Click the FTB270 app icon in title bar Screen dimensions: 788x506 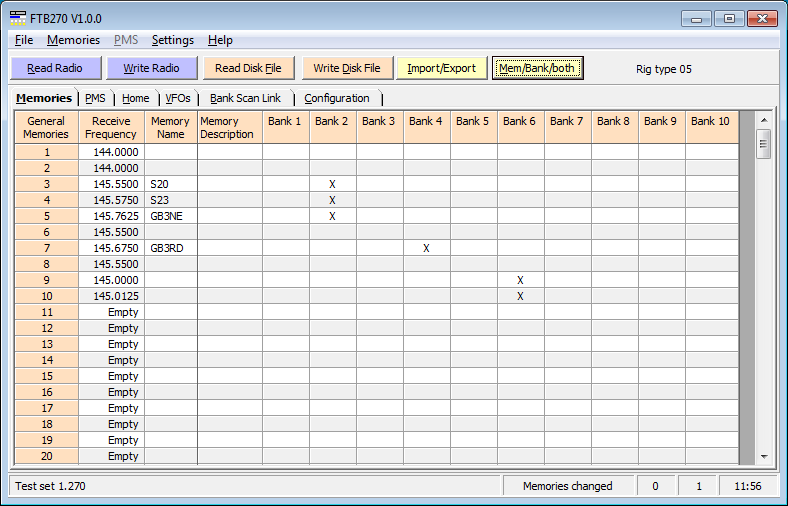17,18
